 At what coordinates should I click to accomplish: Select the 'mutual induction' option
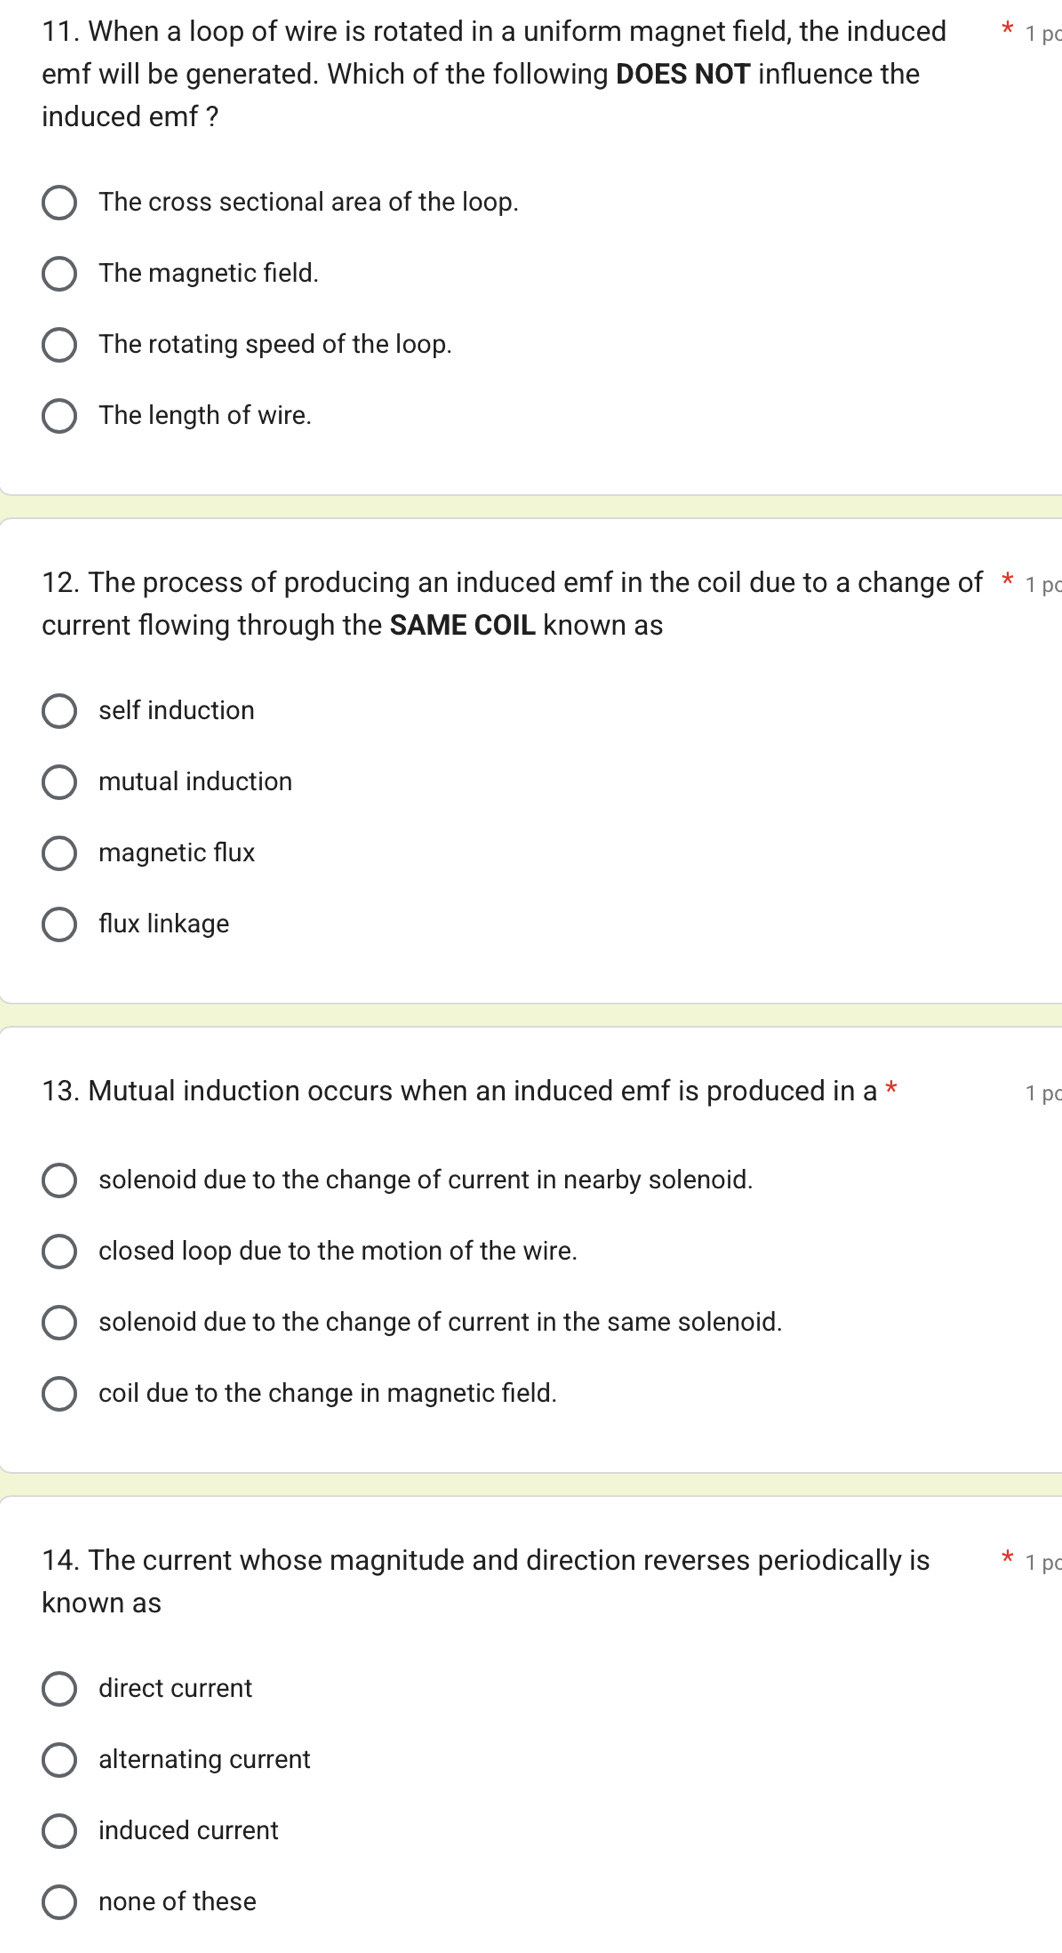click(59, 782)
